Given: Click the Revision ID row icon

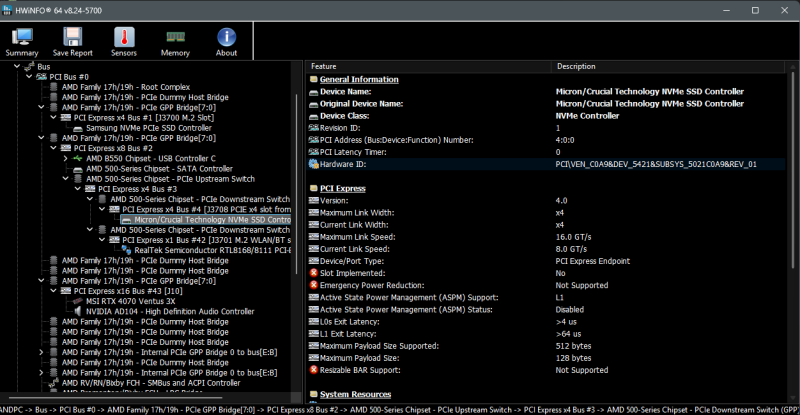Looking at the screenshot, I should tap(313, 128).
